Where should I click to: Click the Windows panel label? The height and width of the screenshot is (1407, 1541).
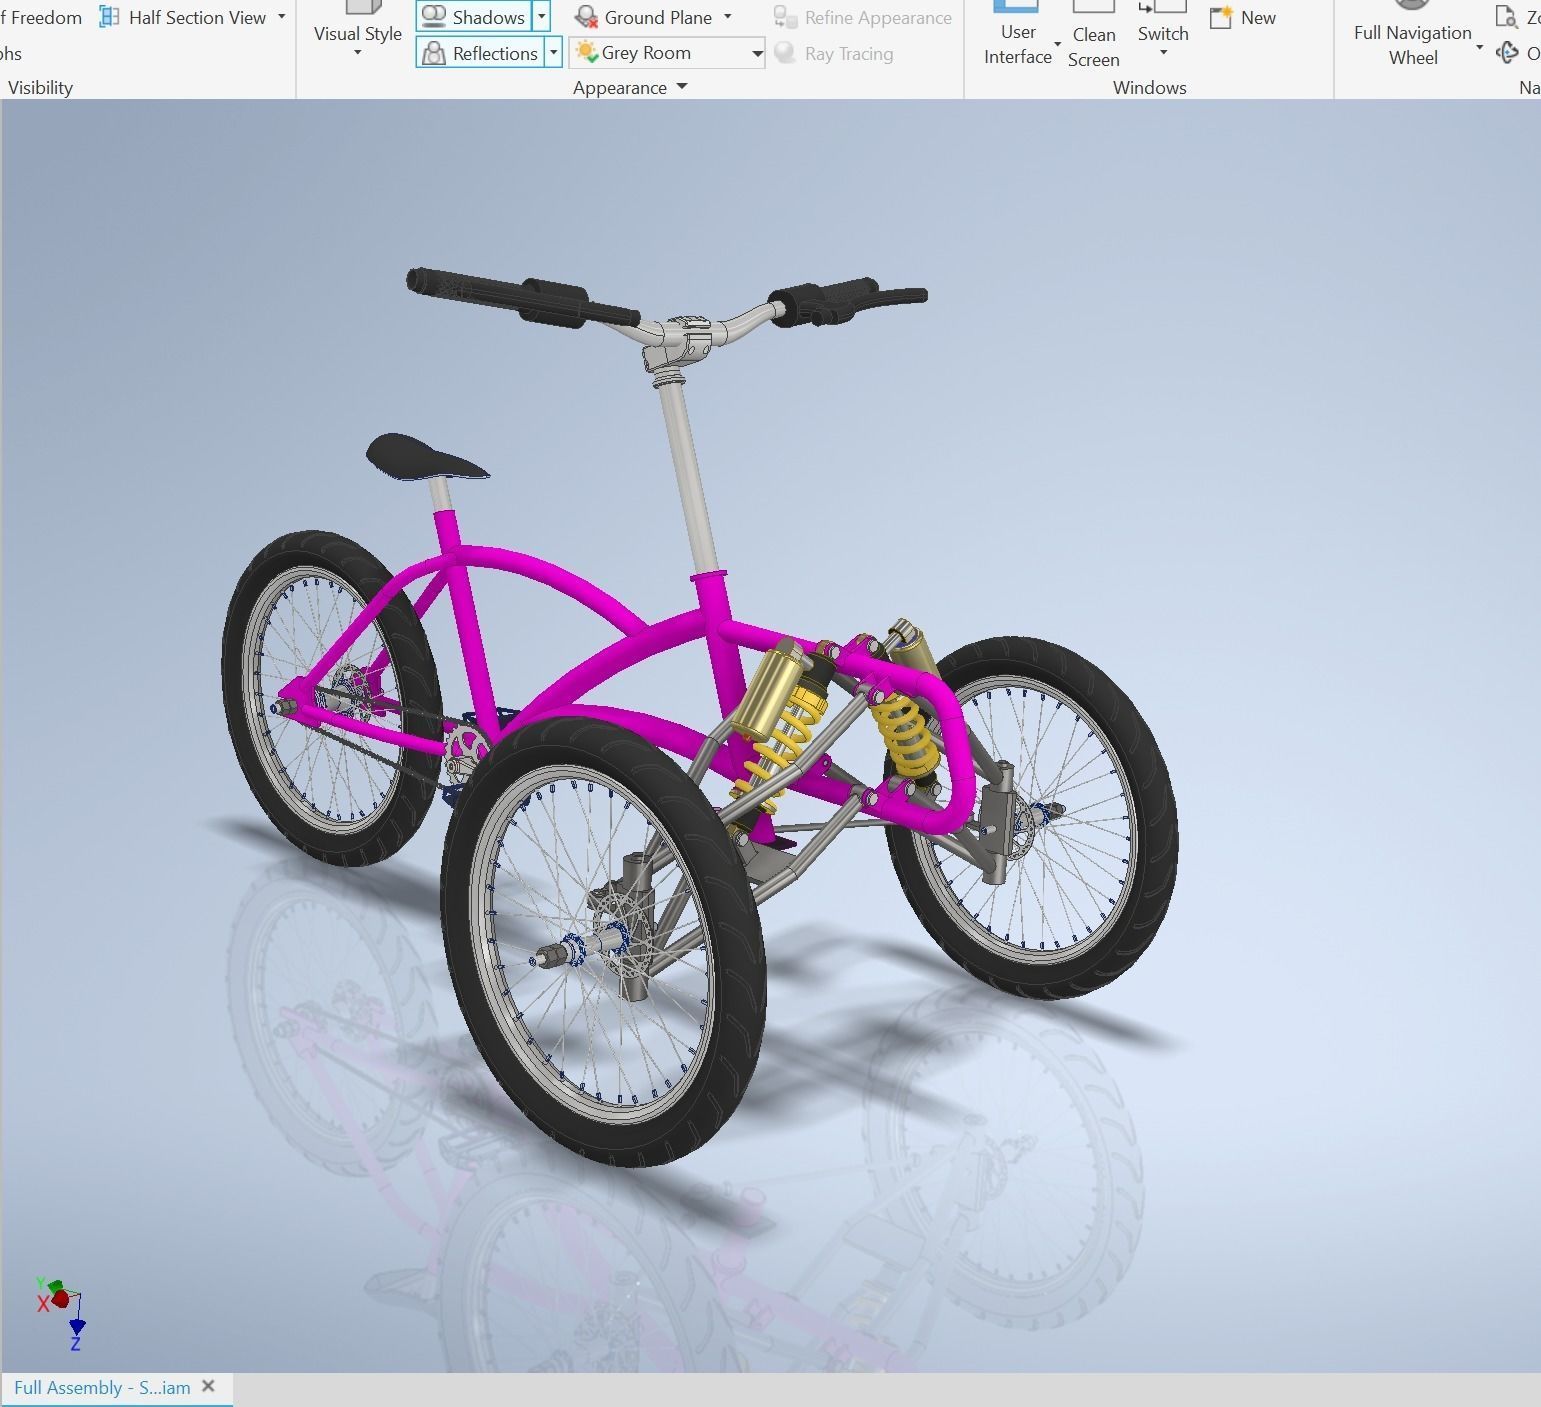pos(1149,87)
